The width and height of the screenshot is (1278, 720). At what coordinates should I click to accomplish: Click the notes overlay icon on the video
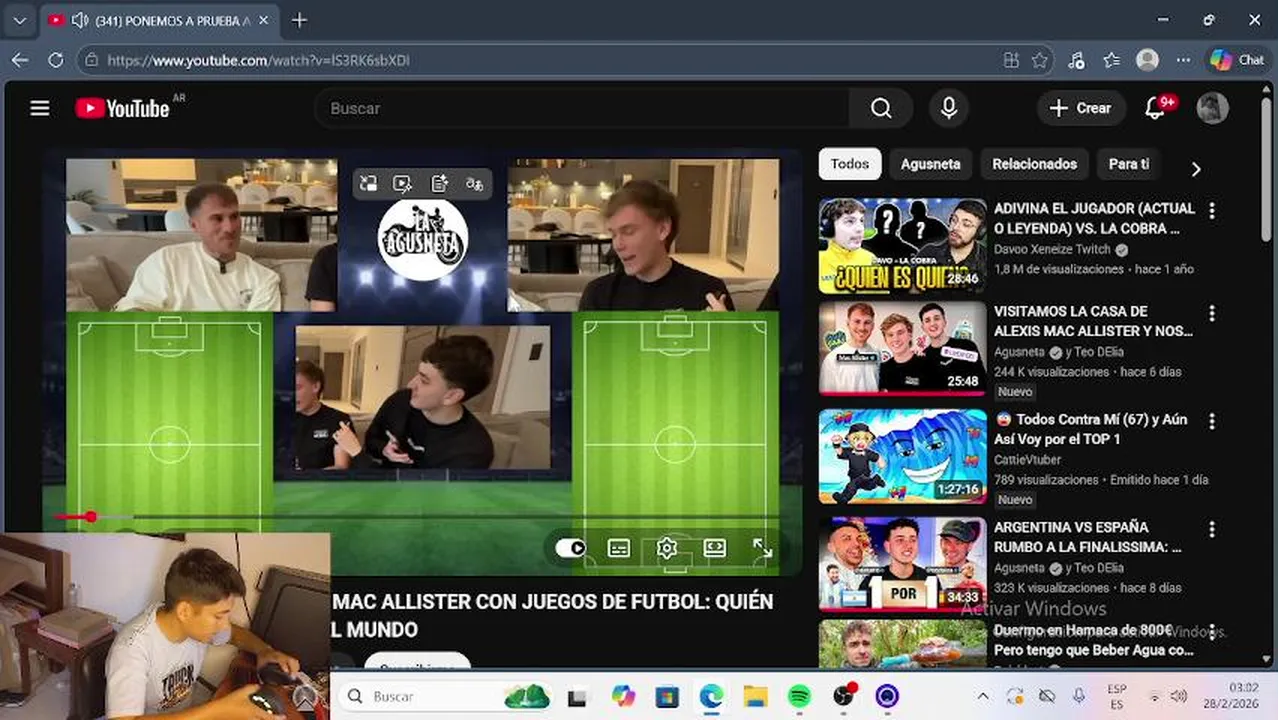(x=439, y=183)
